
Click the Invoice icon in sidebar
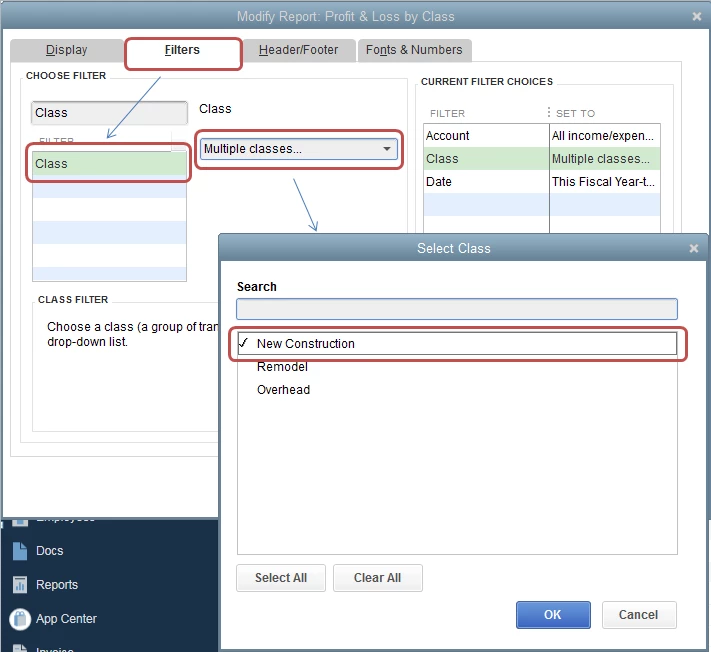[x=20, y=647]
